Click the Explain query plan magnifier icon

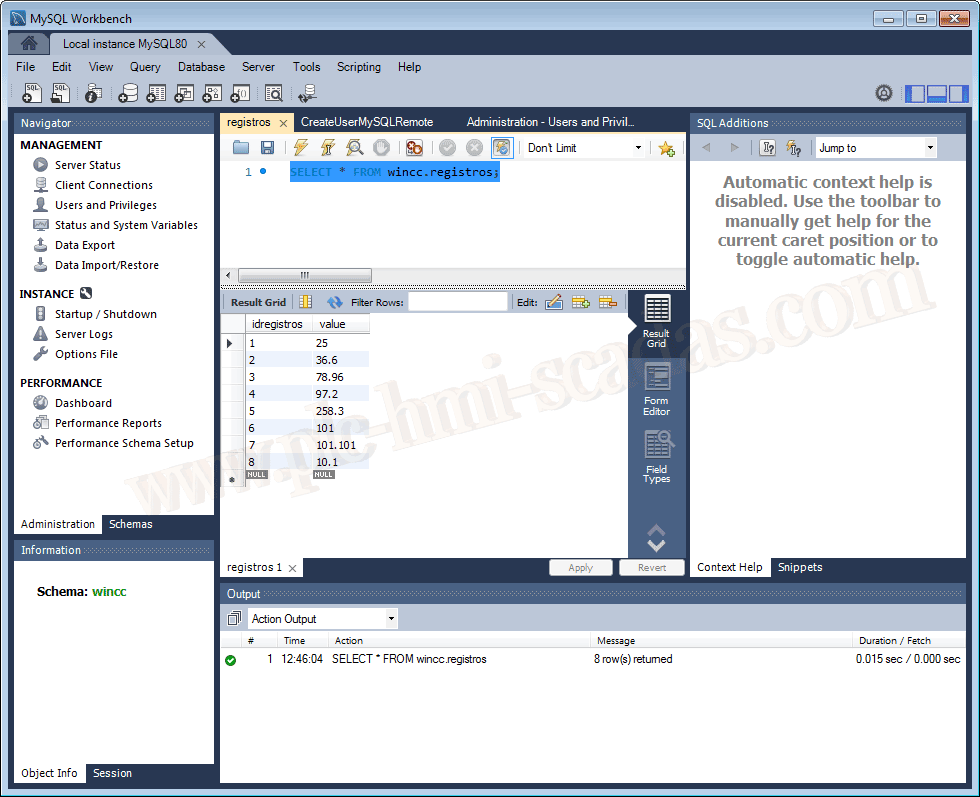pos(354,148)
